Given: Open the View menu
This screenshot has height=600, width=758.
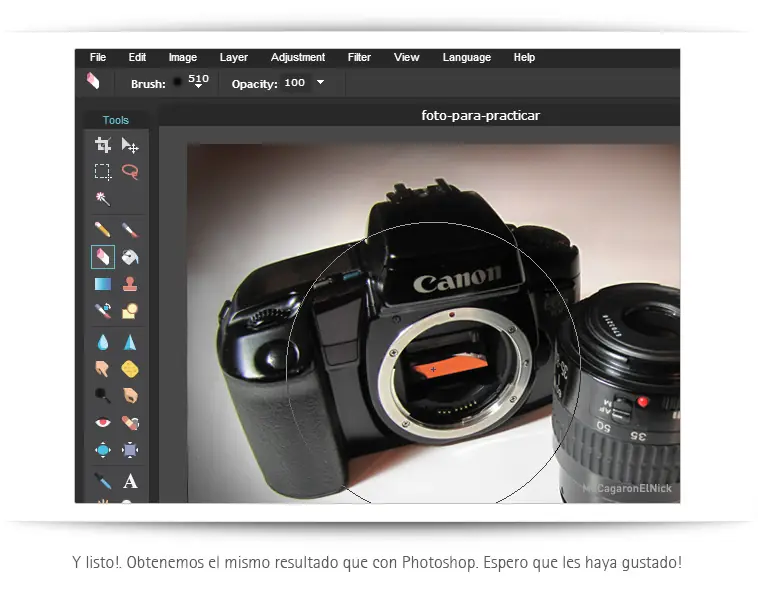Looking at the screenshot, I should pyautogui.click(x=407, y=58).
